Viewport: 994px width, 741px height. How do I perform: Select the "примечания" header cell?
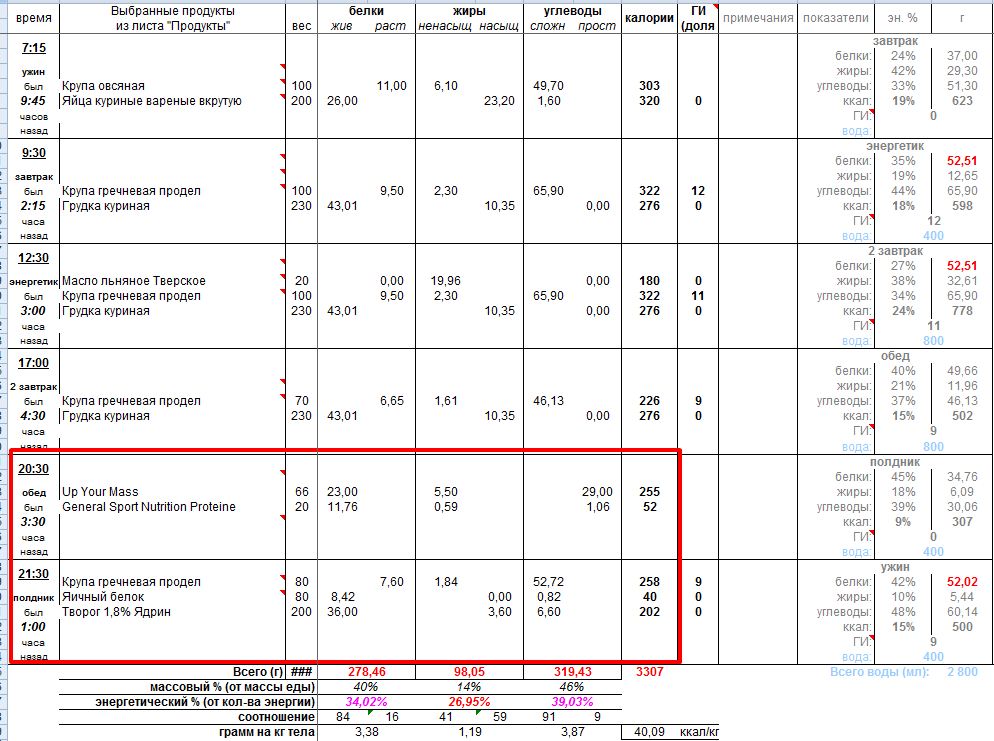(x=757, y=18)
